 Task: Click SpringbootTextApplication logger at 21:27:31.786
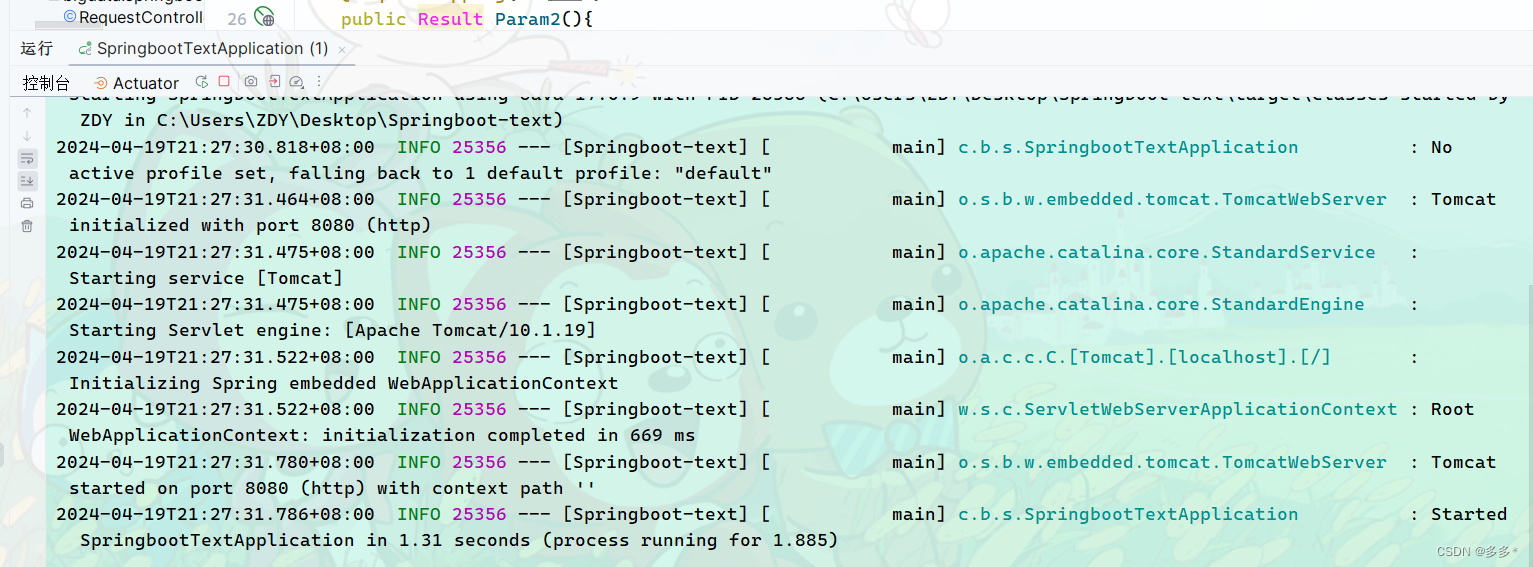[x=1128, y=514]
